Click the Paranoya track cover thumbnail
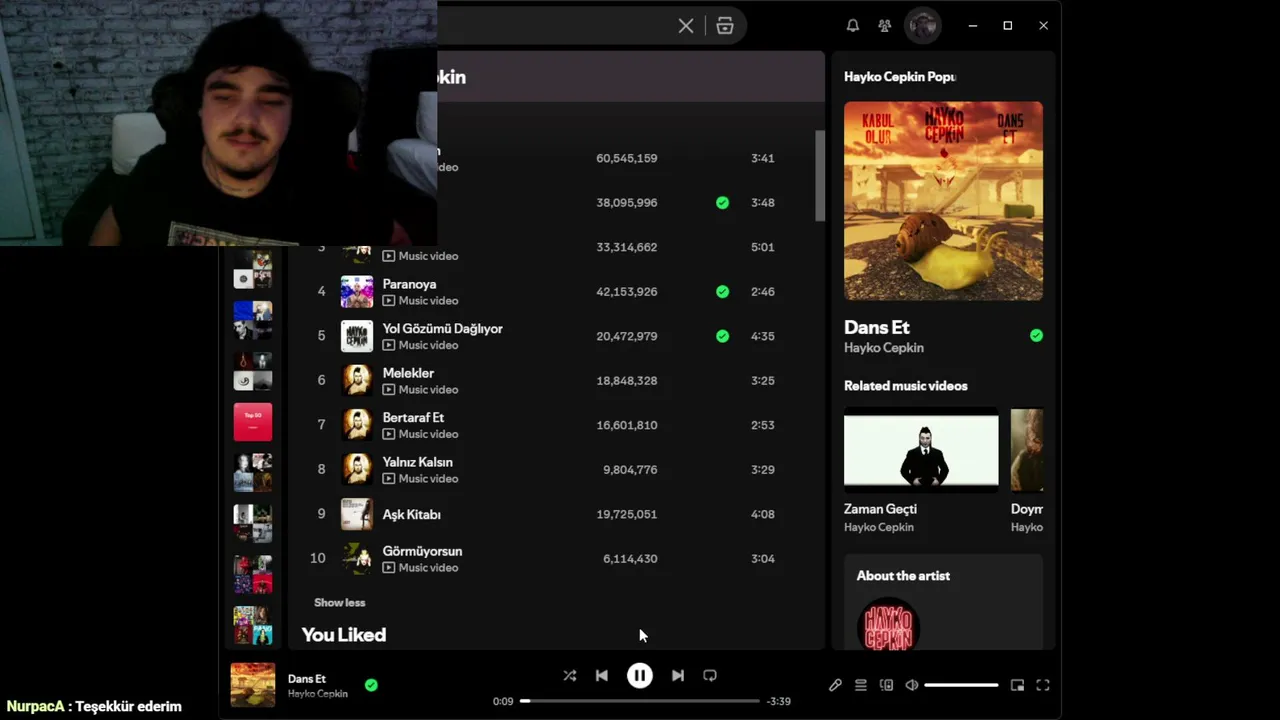The image size is (1280, 720). 357,292
